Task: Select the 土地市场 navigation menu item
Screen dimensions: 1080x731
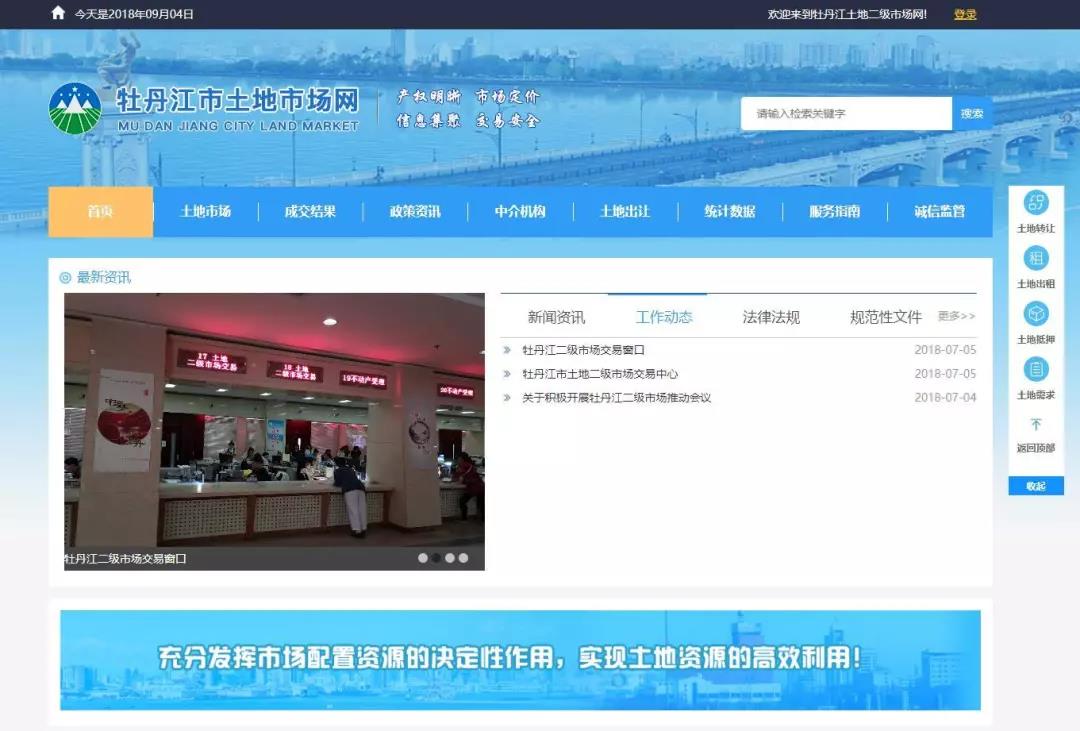Action: (205, 212)
